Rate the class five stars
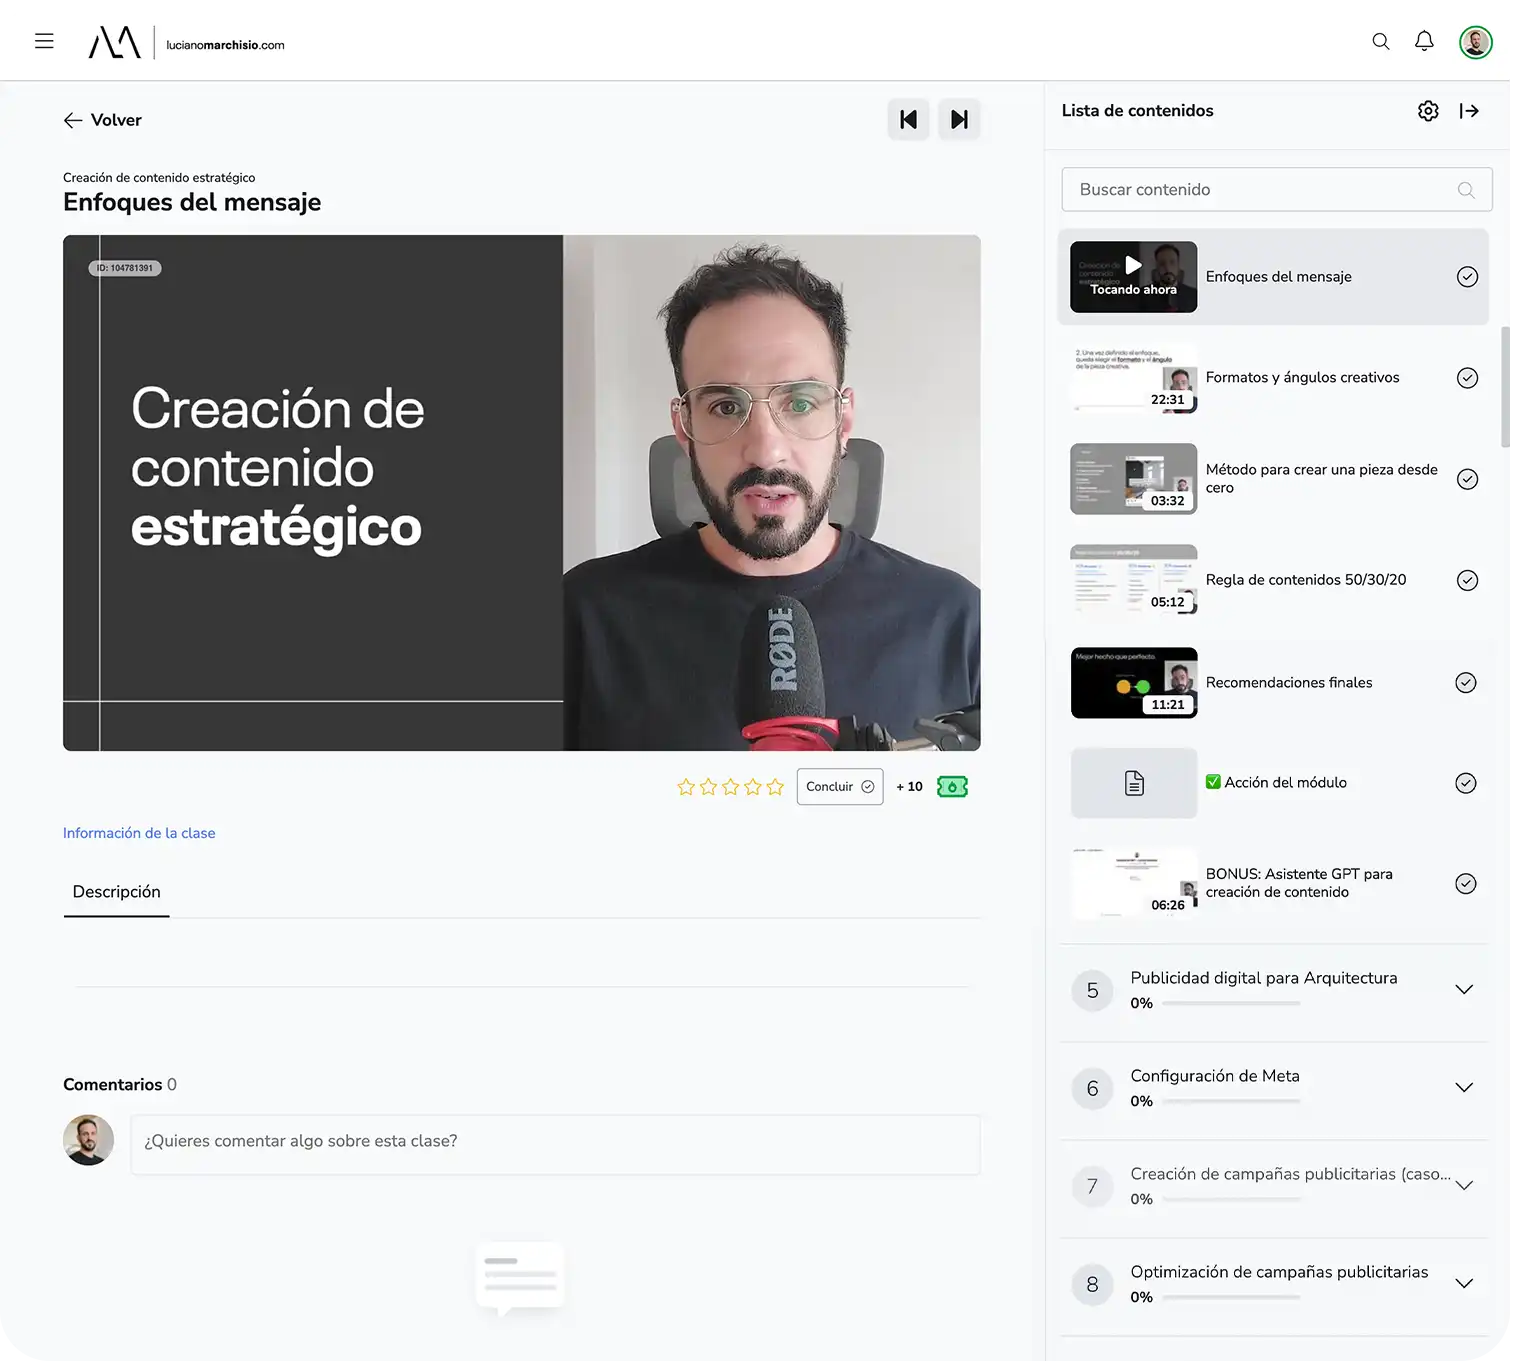This screenshot has height=1361, width=1513. tap(775, 787)
